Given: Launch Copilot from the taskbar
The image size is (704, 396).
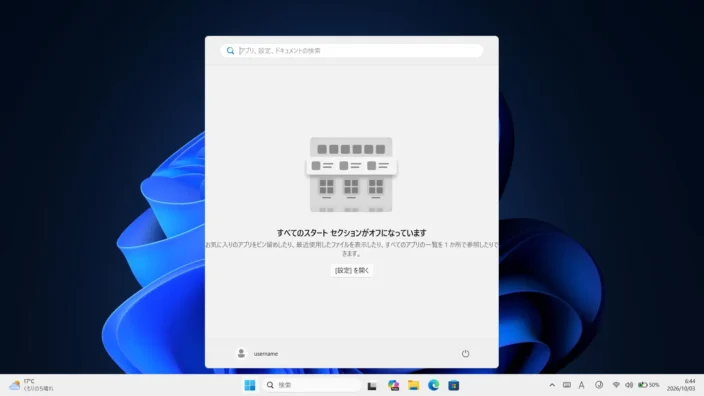Looking at the screenshot, I should [x=393, y=385].
